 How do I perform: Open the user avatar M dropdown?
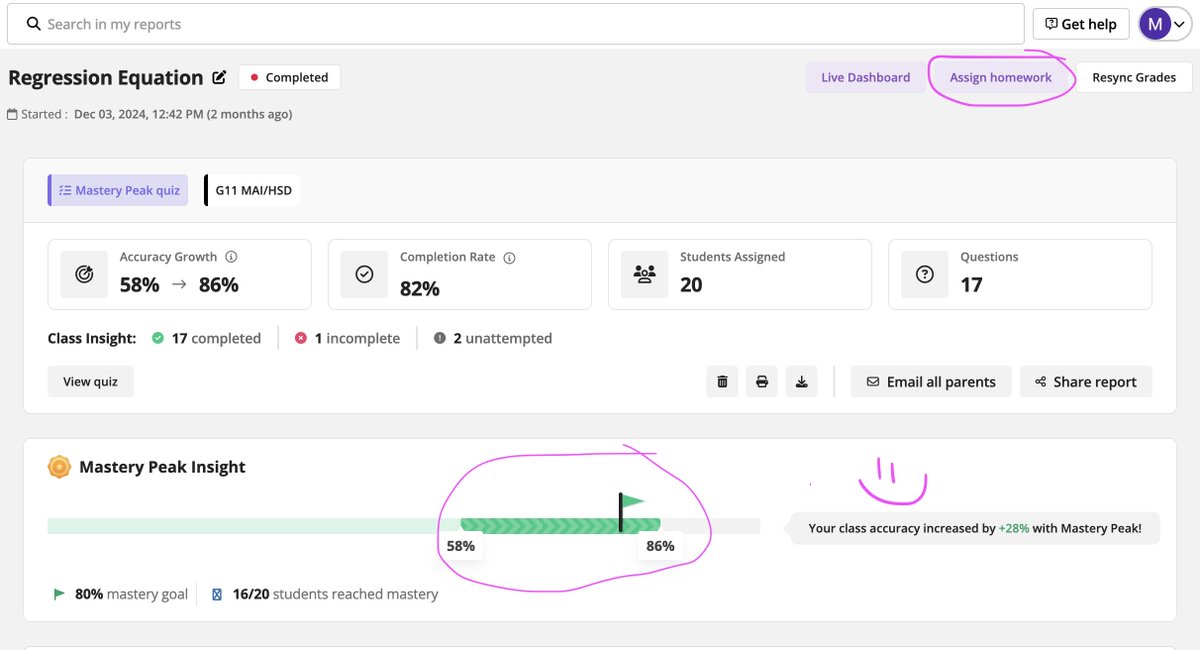(x=1165, y=24)
